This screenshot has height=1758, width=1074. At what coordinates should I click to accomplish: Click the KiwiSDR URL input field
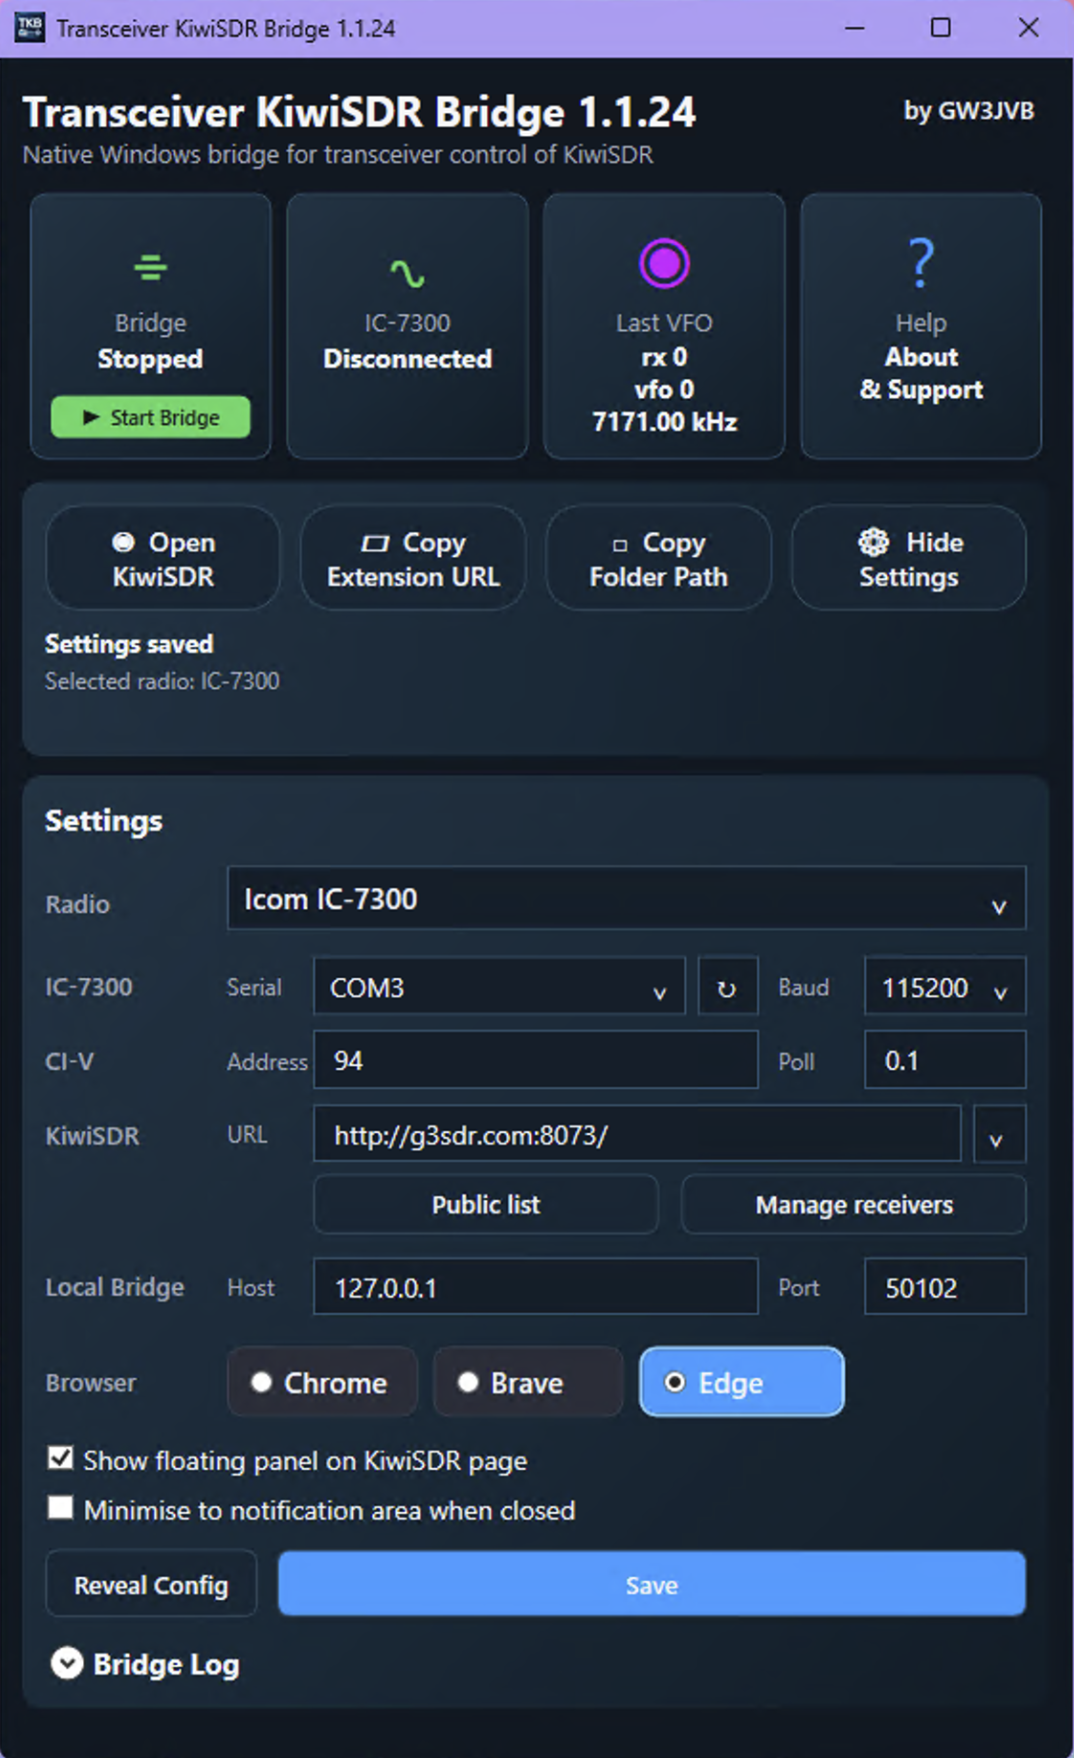tap(637, 1134)
